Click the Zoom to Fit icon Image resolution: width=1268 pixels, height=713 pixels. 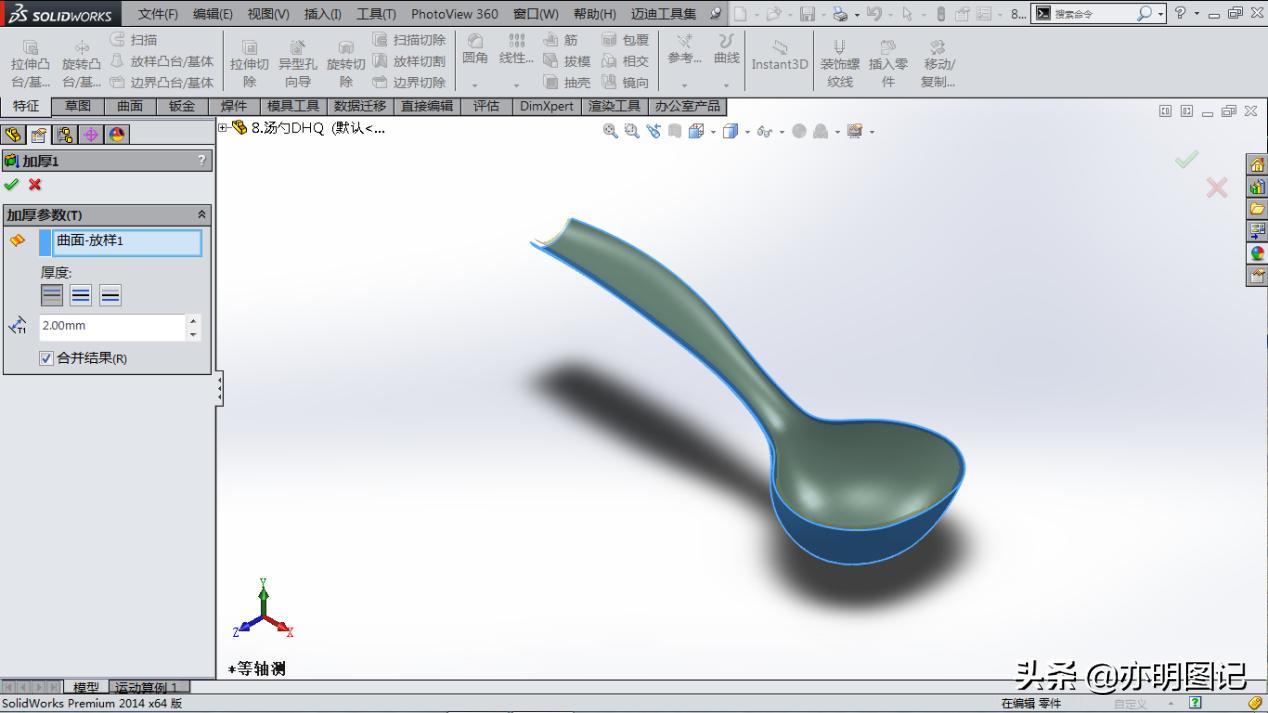(x=611, y=131)
